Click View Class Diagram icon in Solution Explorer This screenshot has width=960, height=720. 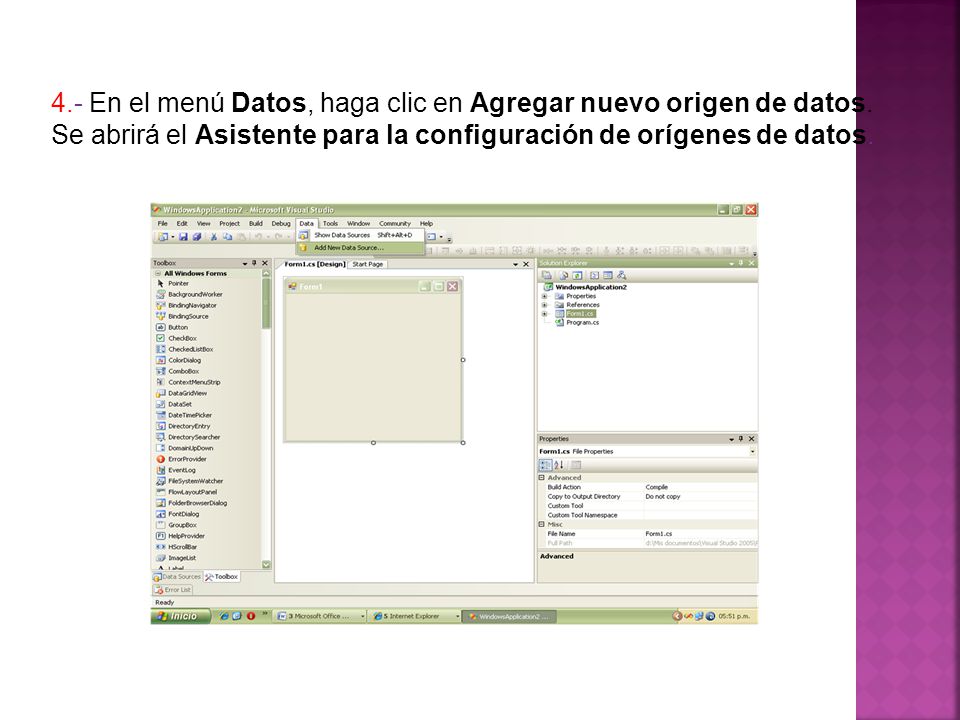coord(622,276)
